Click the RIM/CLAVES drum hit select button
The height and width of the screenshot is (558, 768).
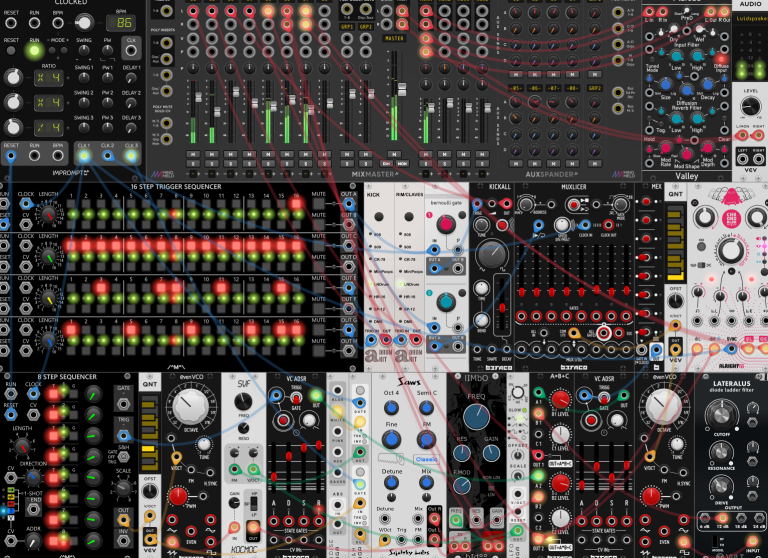click(408, 217)
